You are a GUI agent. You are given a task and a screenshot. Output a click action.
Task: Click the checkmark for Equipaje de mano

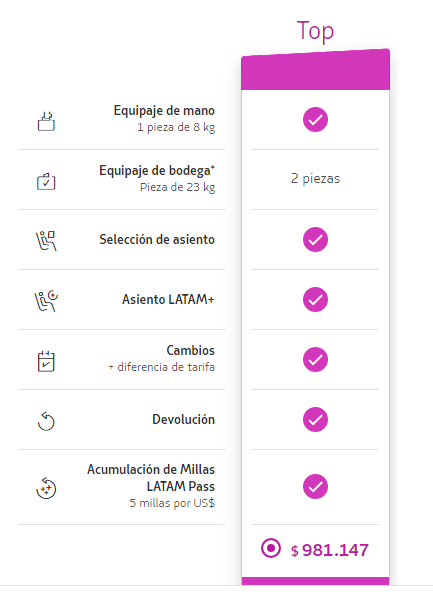point(315,120)
